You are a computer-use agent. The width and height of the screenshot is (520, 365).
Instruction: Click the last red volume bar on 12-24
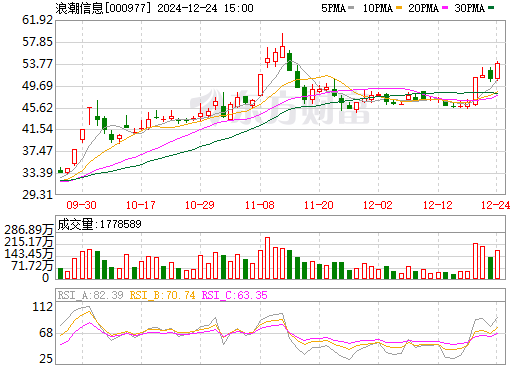498,265
